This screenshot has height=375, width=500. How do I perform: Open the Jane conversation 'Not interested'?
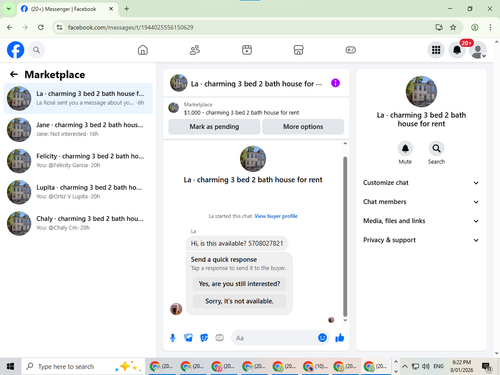point(78,129)
